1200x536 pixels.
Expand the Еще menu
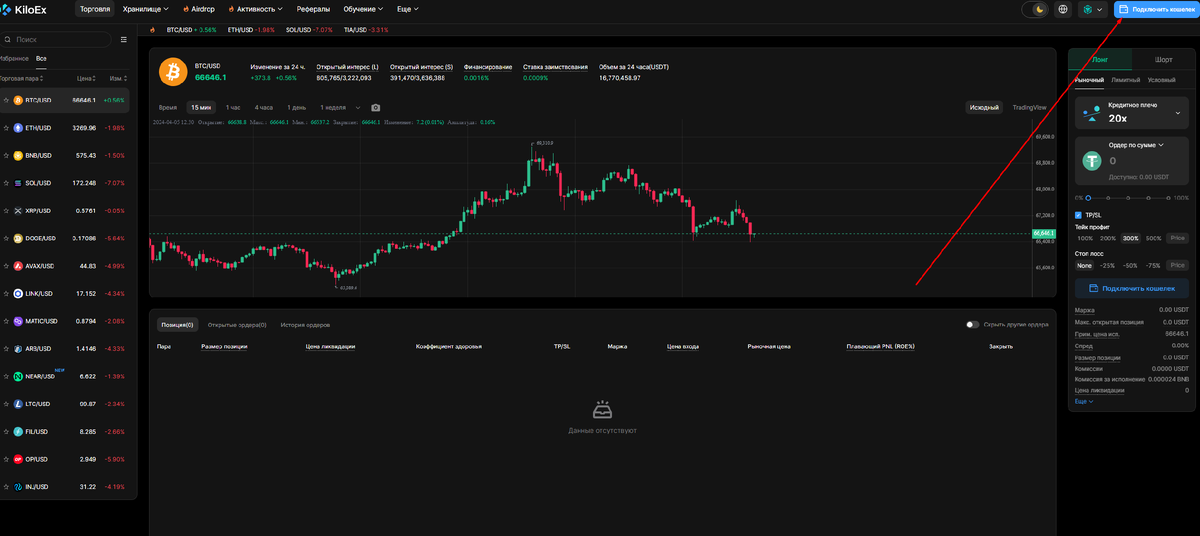click(407, 9)
